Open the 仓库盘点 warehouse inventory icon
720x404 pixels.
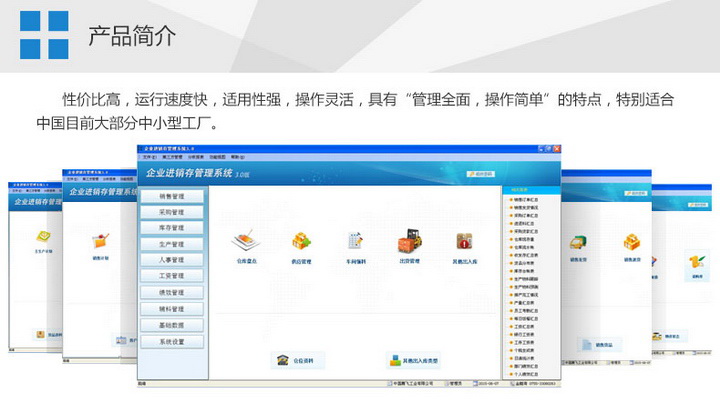click(247, 240)
